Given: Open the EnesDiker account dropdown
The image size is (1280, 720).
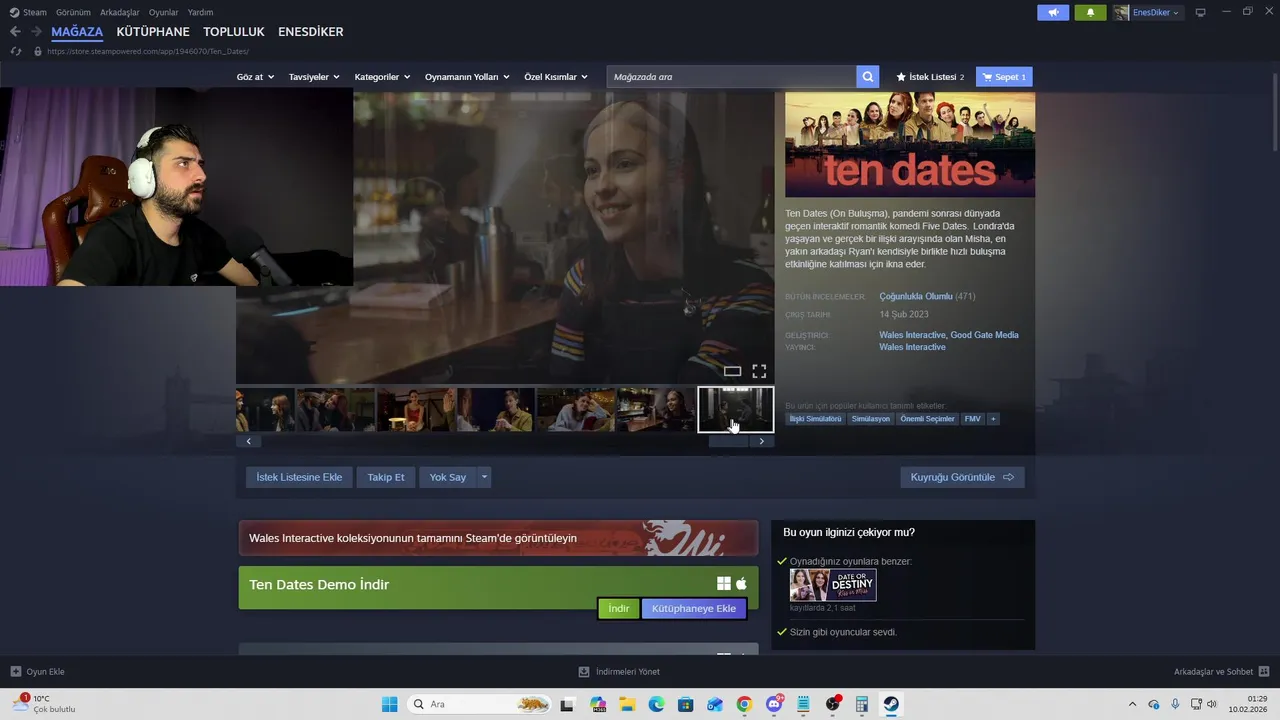Looking at the screenshot, I should click(1148, 12).
